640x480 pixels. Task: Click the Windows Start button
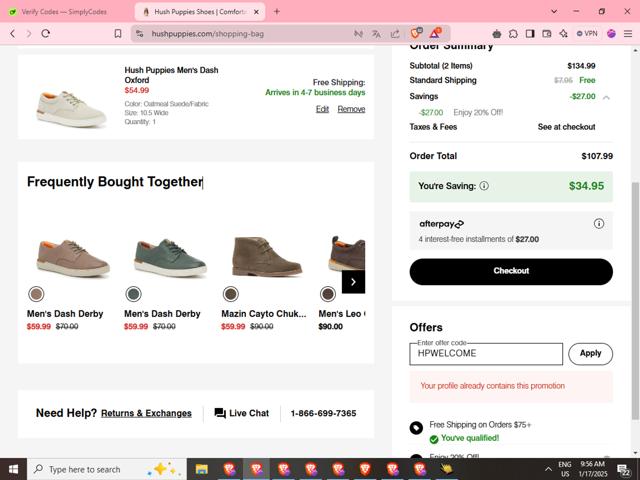(x=13, y=469)
